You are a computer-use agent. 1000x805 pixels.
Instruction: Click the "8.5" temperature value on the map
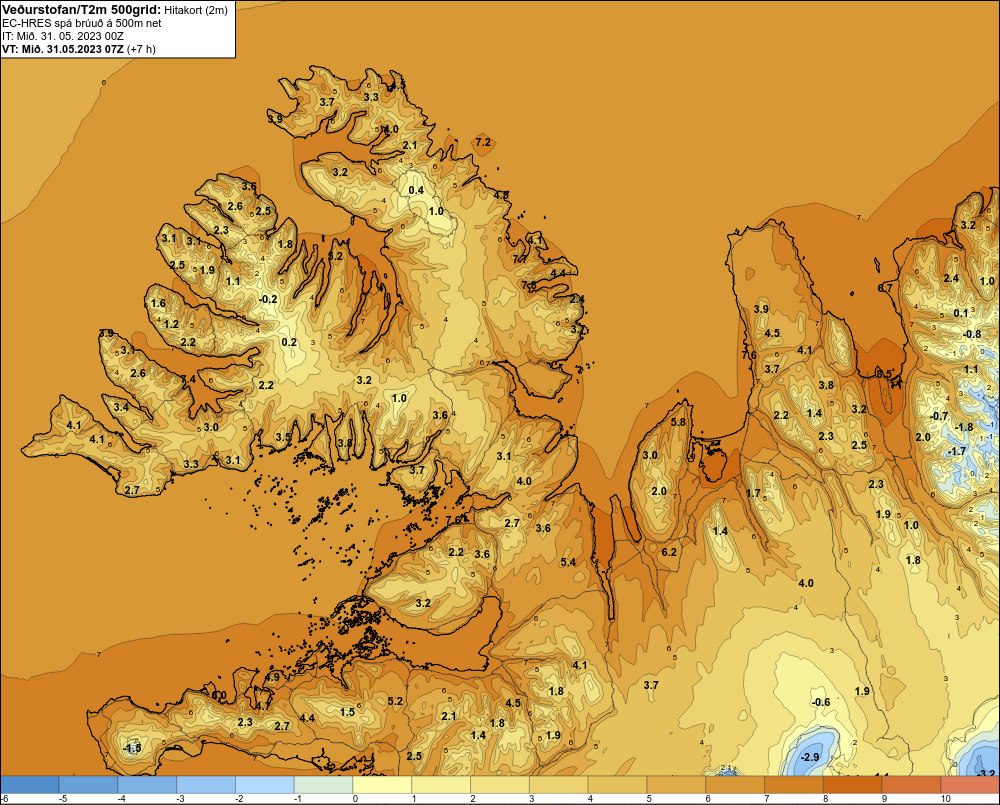point(884,374)
